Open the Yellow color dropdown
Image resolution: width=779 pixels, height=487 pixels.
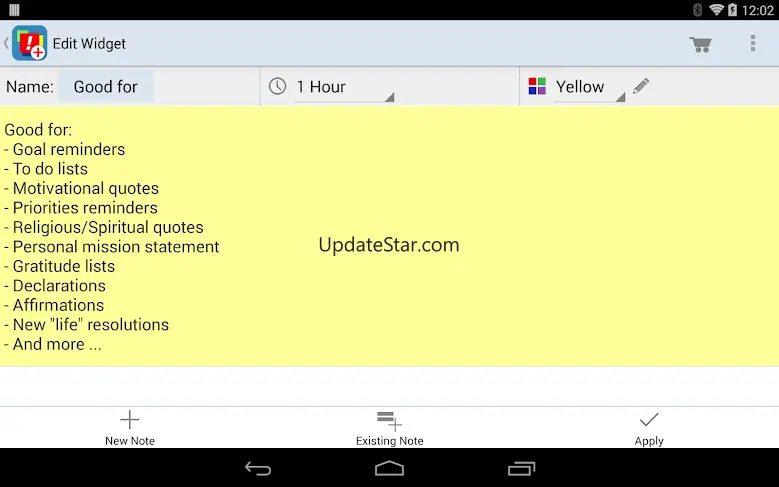(x=589, y=87)
